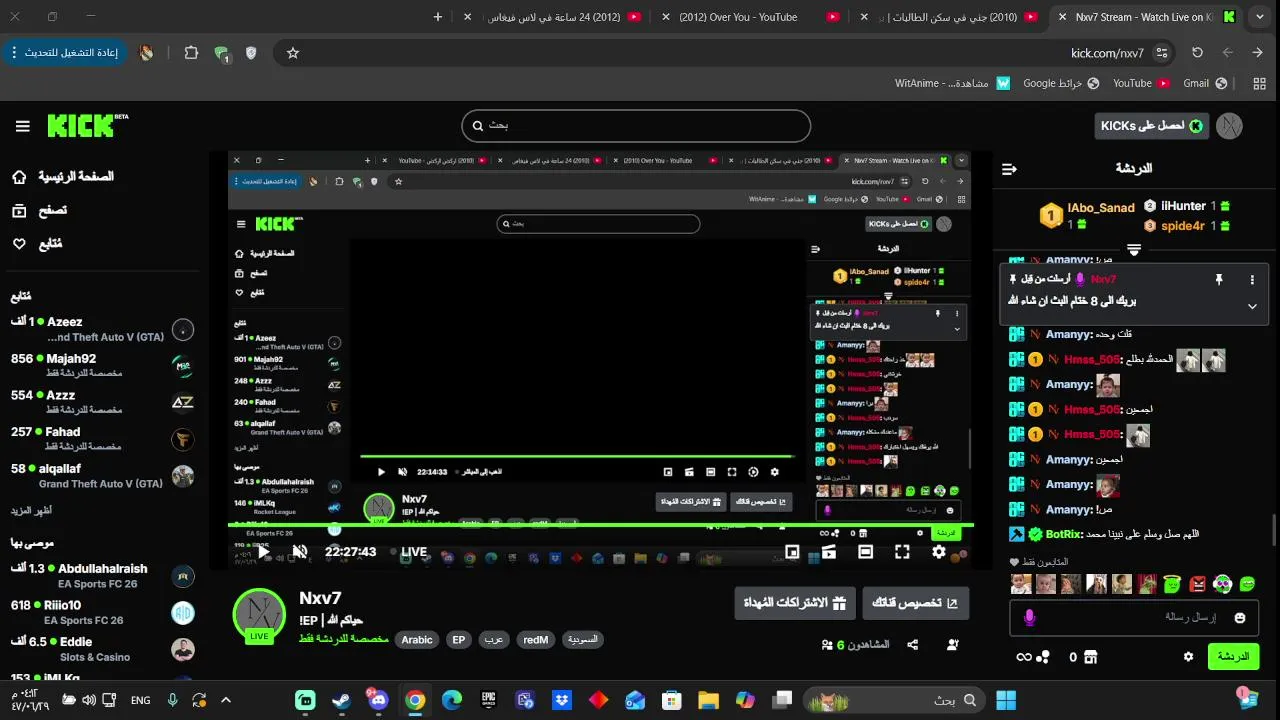Open Azeez channel in following list
Screen dimensions: 1280x720
click(x=101, y=329)
